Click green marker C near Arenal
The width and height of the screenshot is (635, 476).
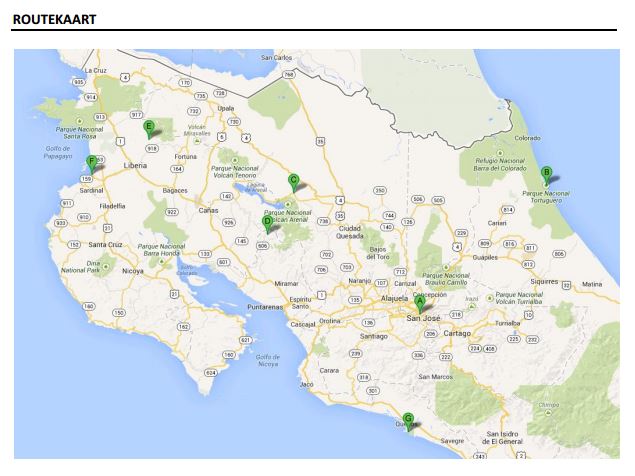(294, 183)
